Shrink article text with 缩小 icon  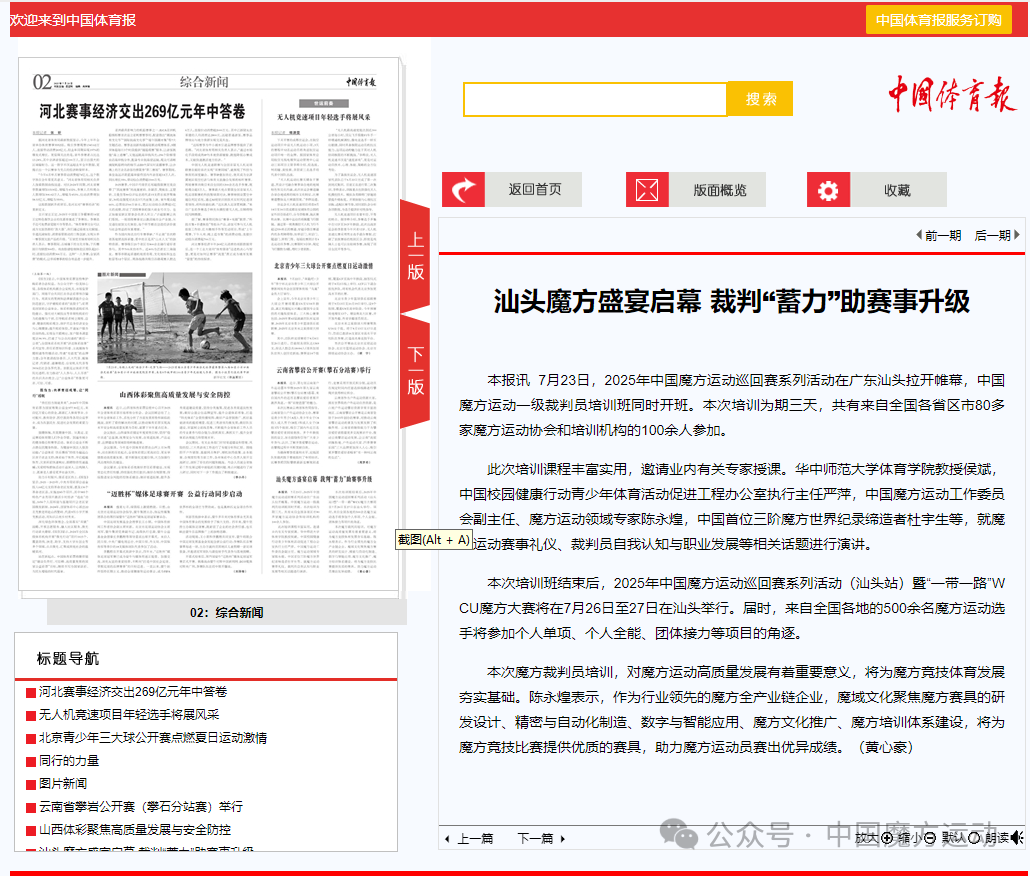coord(930,838)
